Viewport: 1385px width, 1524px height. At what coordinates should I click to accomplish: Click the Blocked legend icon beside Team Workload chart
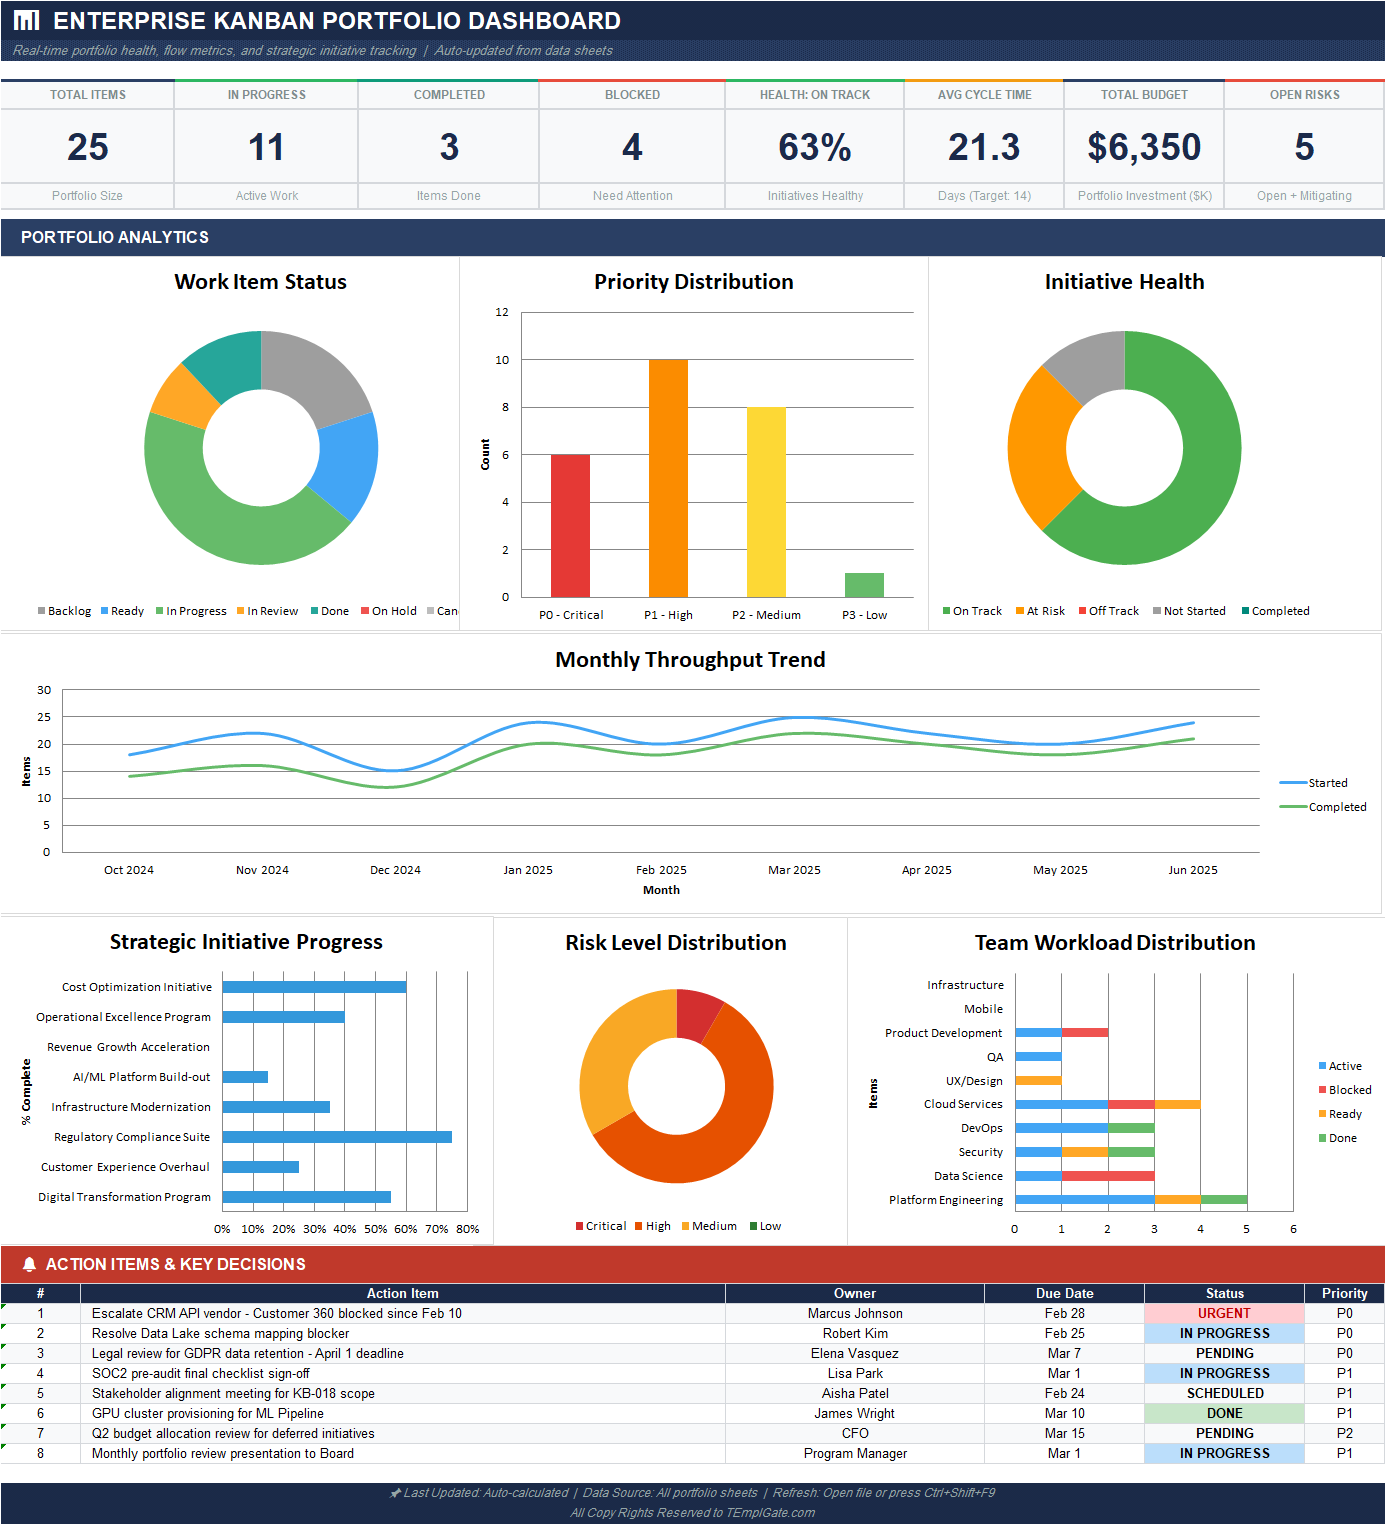[x=1323, y=1089]
